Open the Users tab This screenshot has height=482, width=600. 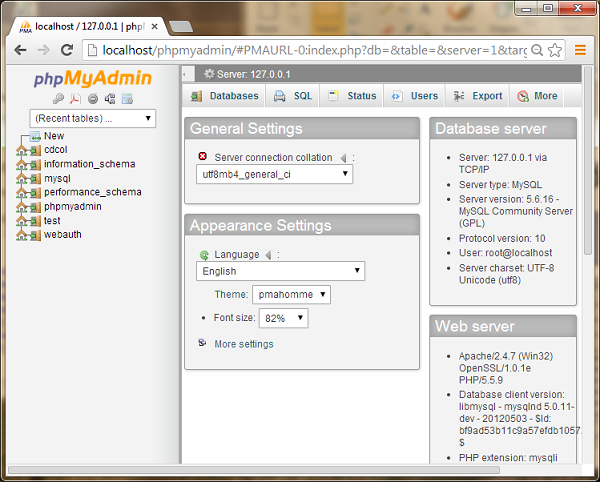click(x=414, y=96)
